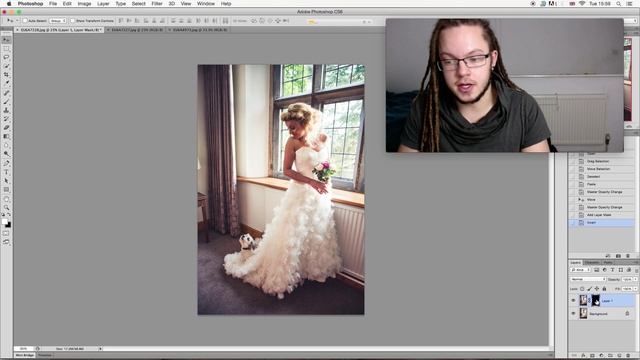
Task: Switch to the third document tab
Action: (200, 30)
